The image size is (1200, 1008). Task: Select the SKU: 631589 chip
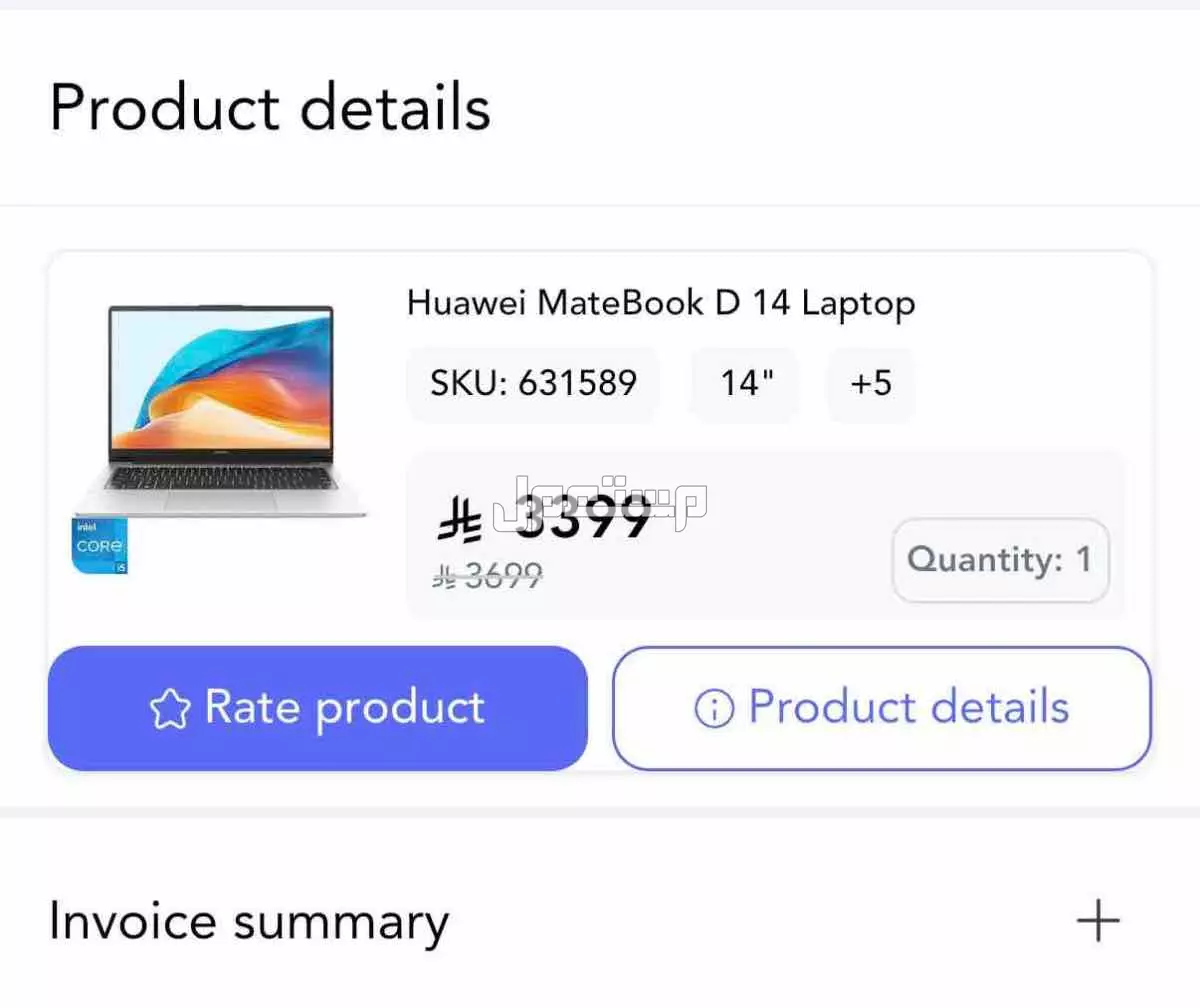pos(533,384)
